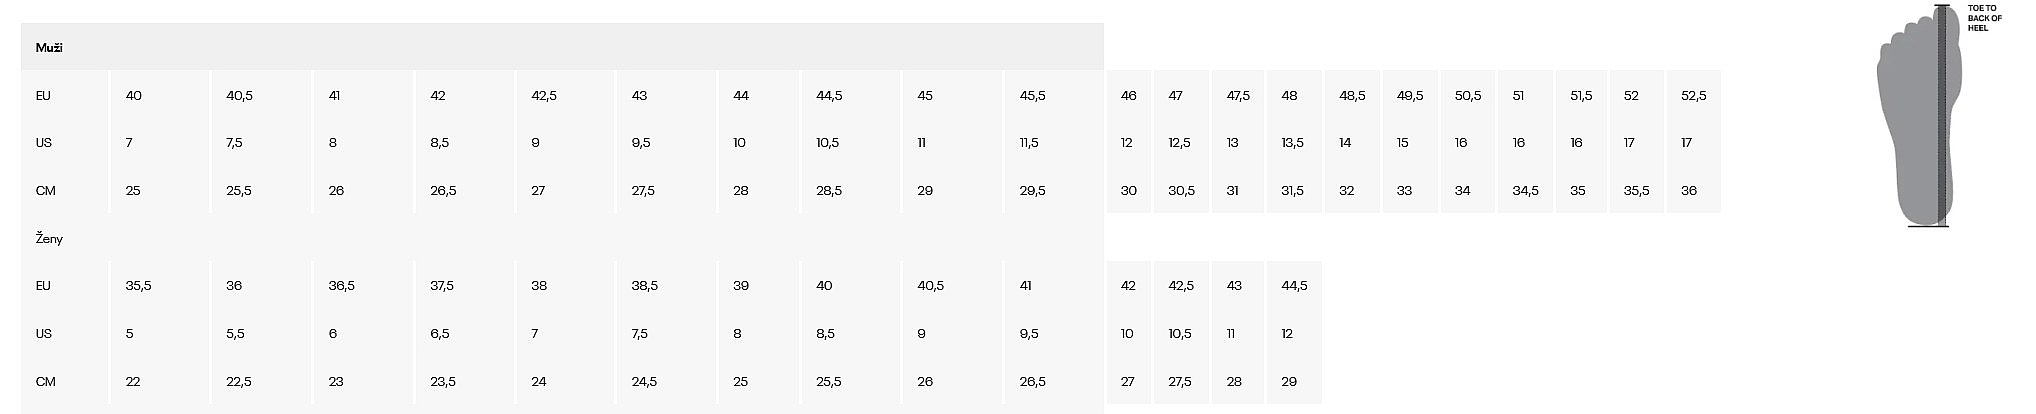Select women's EU size 44,5 cell
The height and width of the screenshot is (414, 2036).
pos(1294,286)
